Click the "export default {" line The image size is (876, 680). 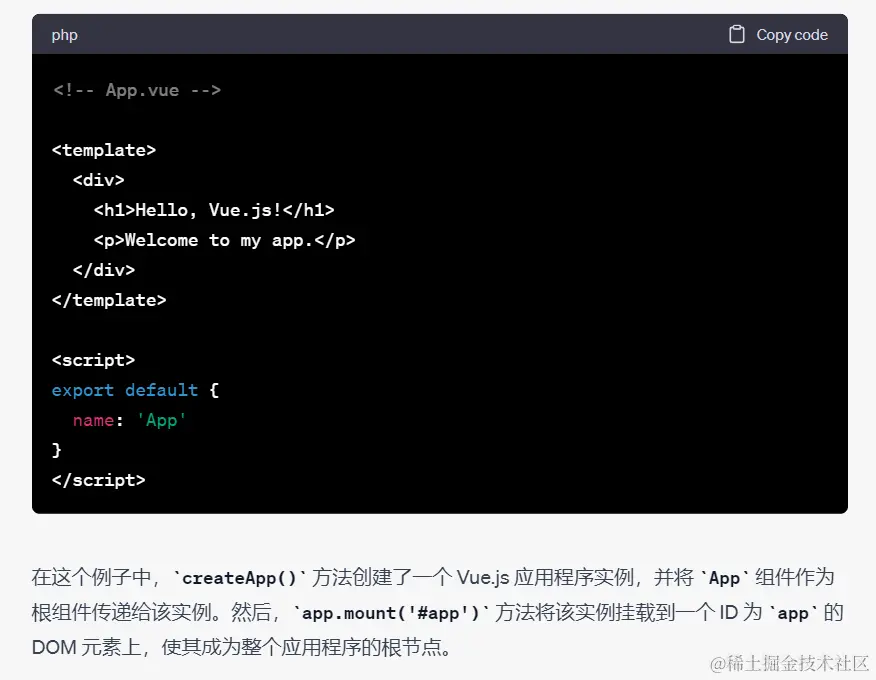135,390
